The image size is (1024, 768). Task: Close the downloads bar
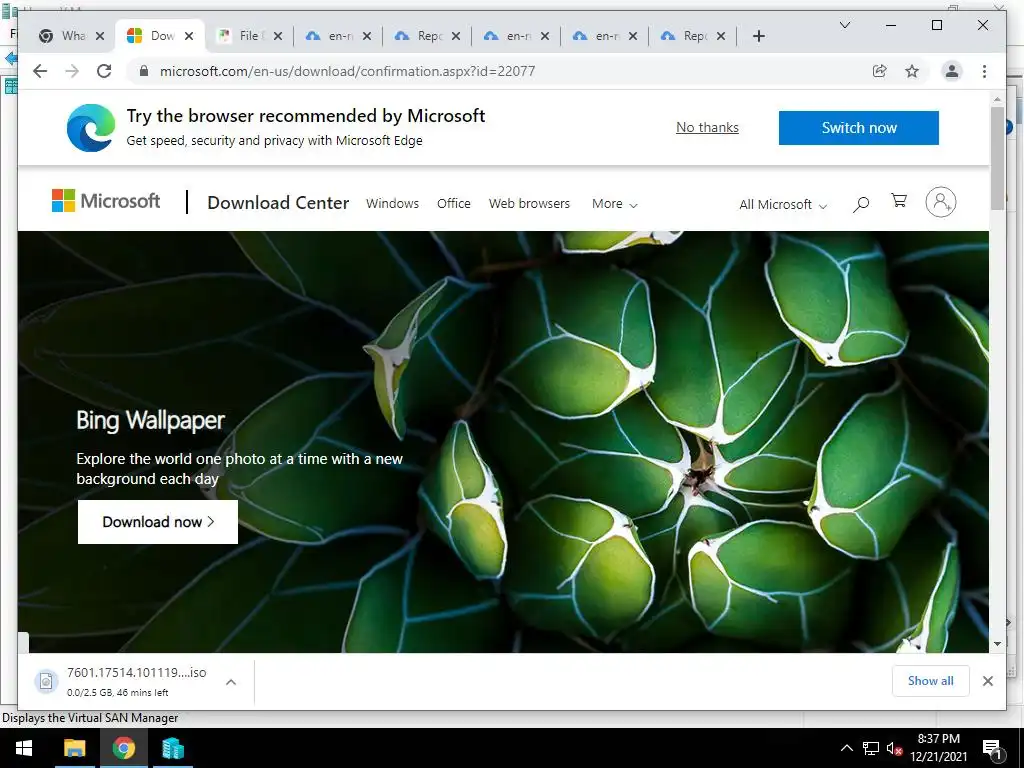click(987, 681)
